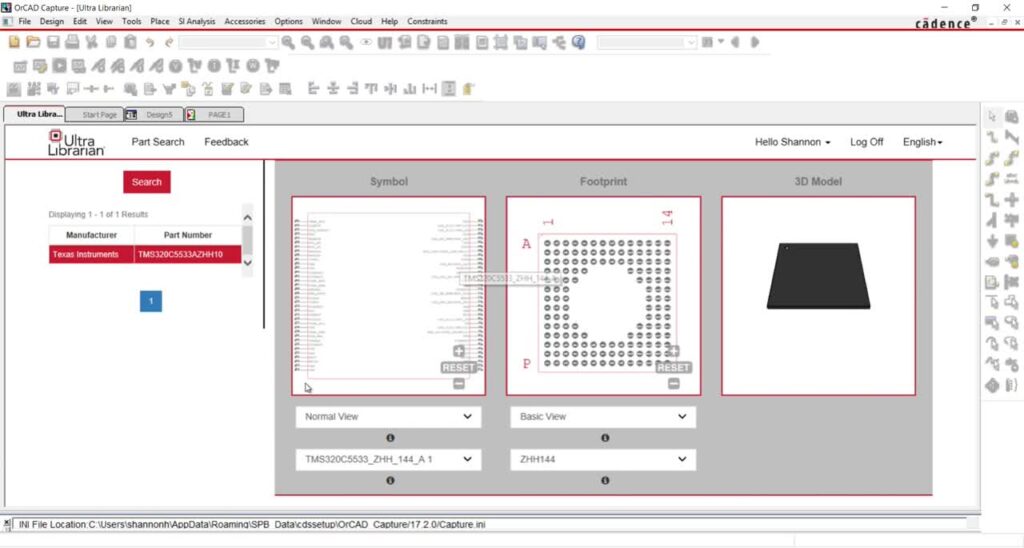
Task: Open the right toolbar search combo box
Action: (647, 42)
